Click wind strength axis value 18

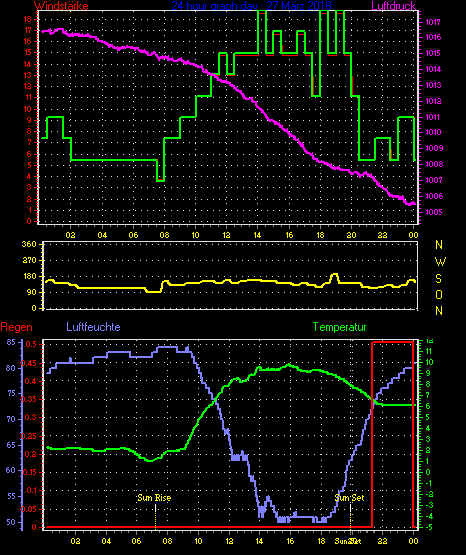[x=28, y=19]
